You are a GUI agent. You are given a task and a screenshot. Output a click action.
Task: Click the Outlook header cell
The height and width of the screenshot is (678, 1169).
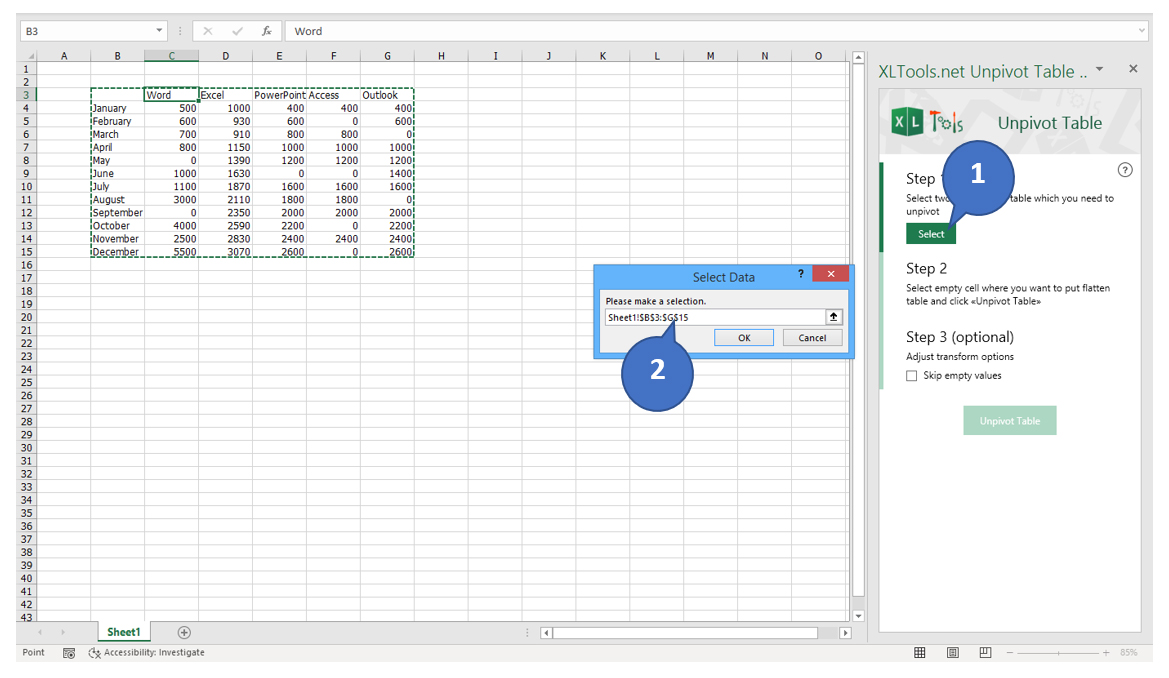tap(387, 95)
